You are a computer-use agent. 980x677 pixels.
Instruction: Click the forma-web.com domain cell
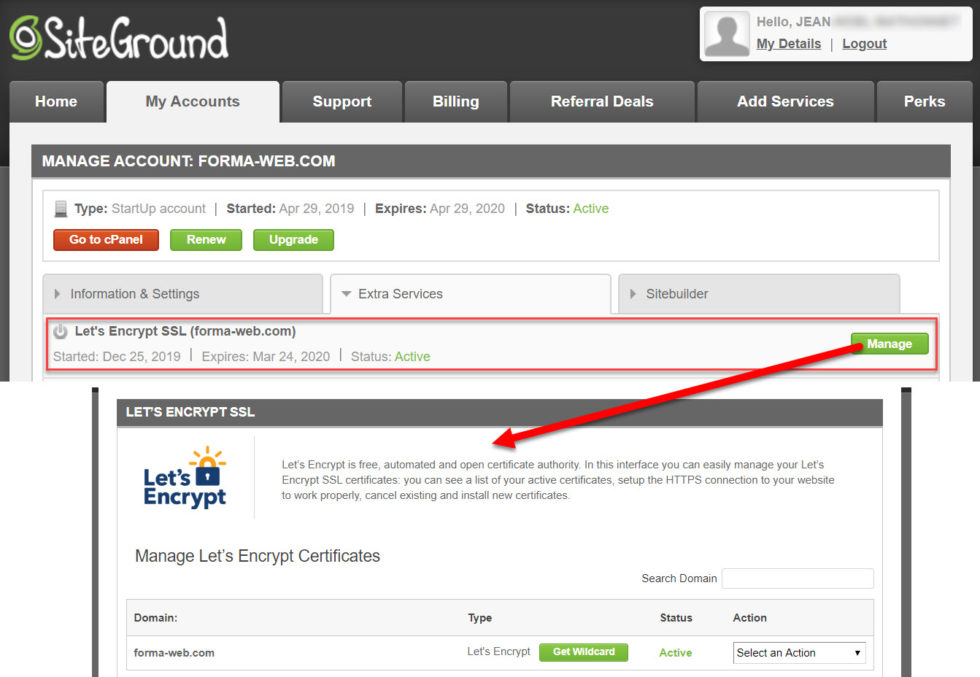(174, 653)
